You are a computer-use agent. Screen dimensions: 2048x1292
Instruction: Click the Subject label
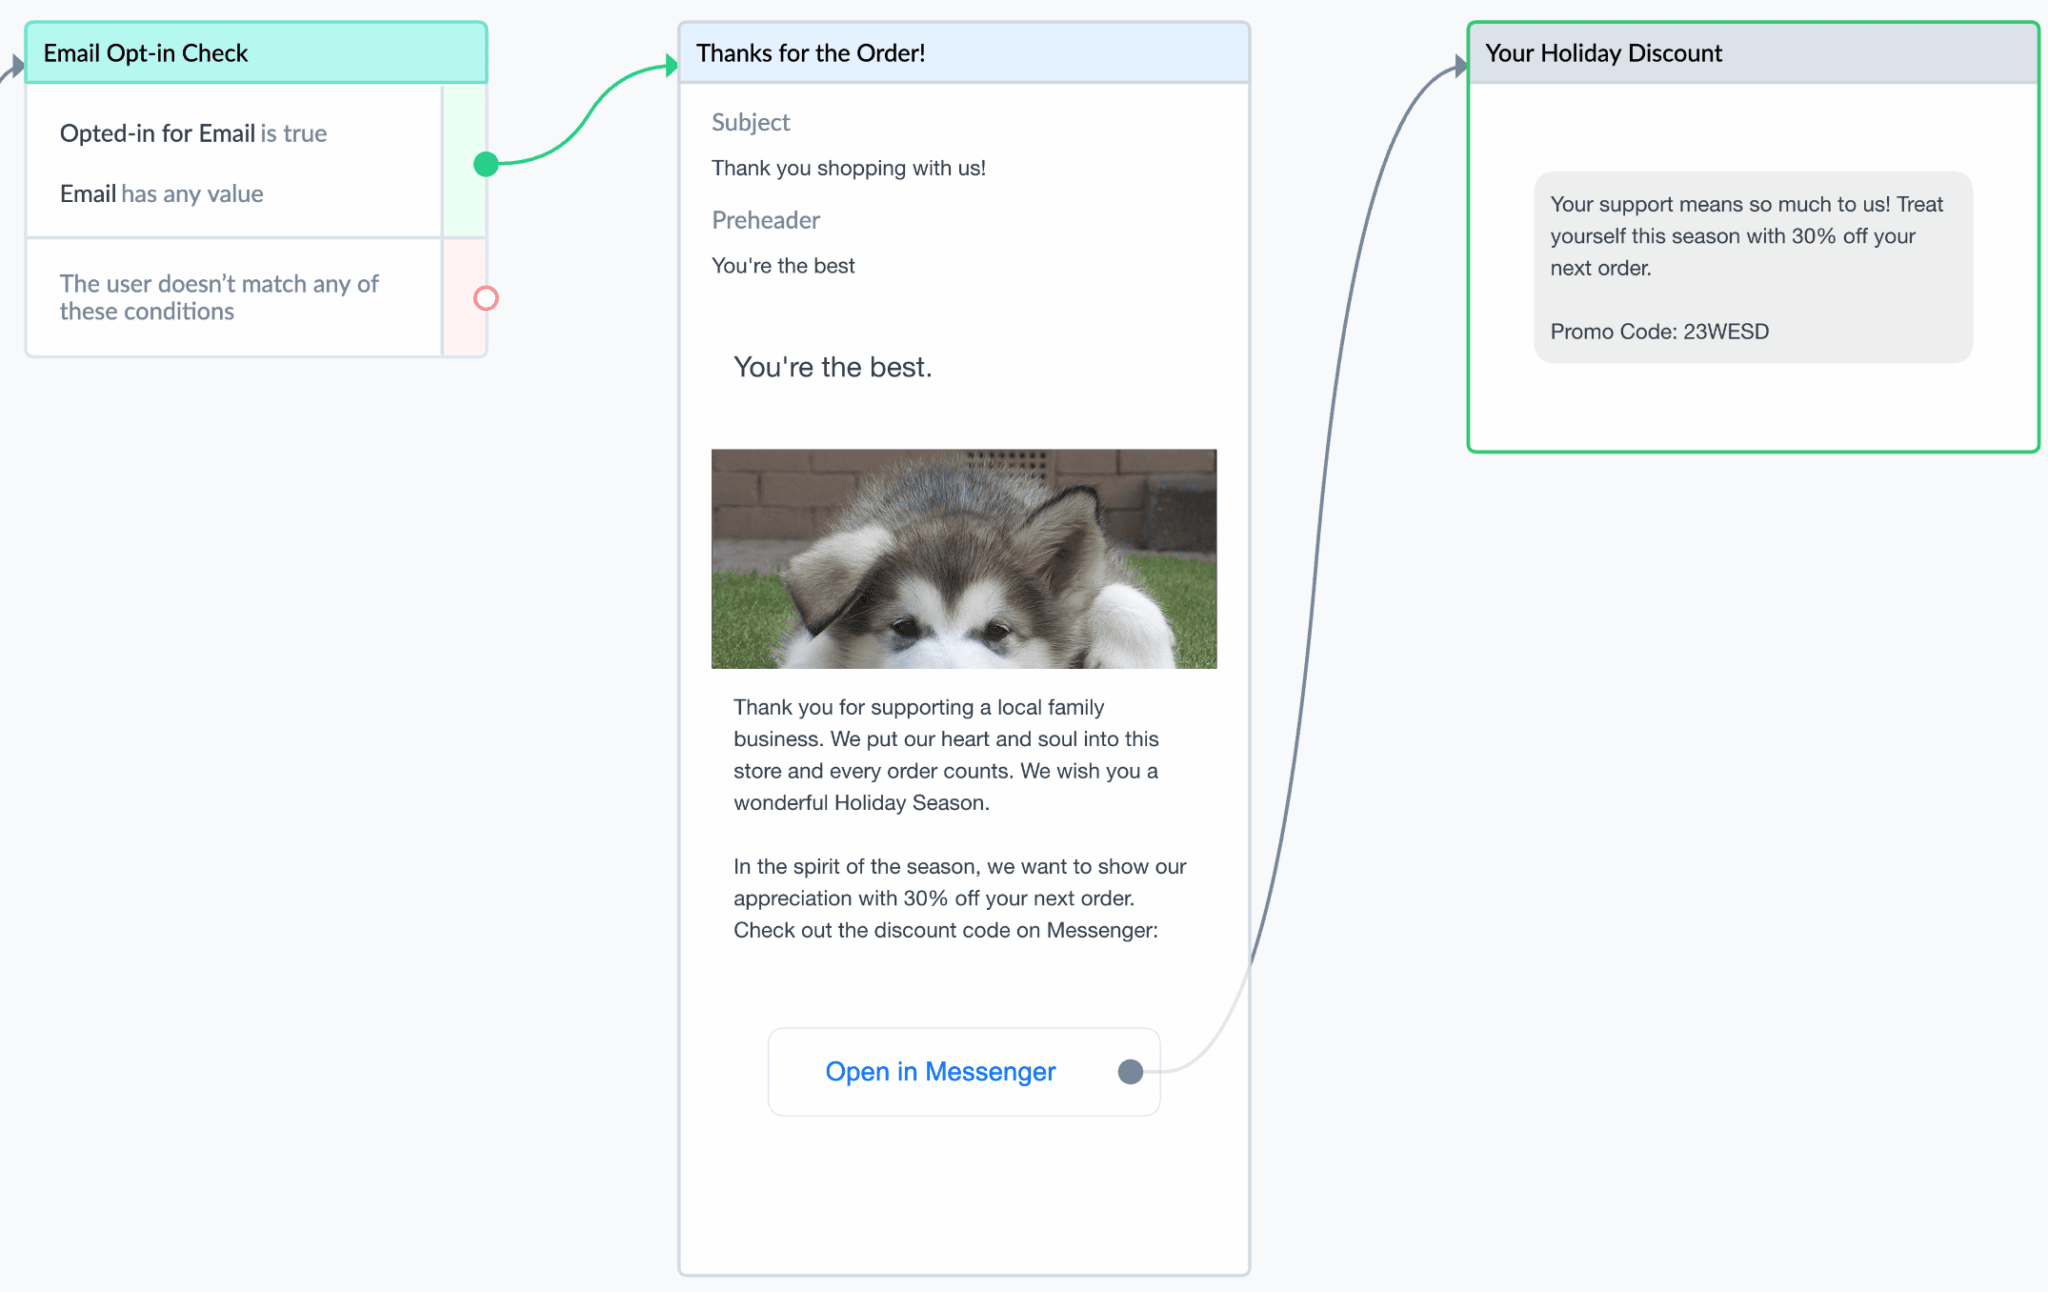750,122
